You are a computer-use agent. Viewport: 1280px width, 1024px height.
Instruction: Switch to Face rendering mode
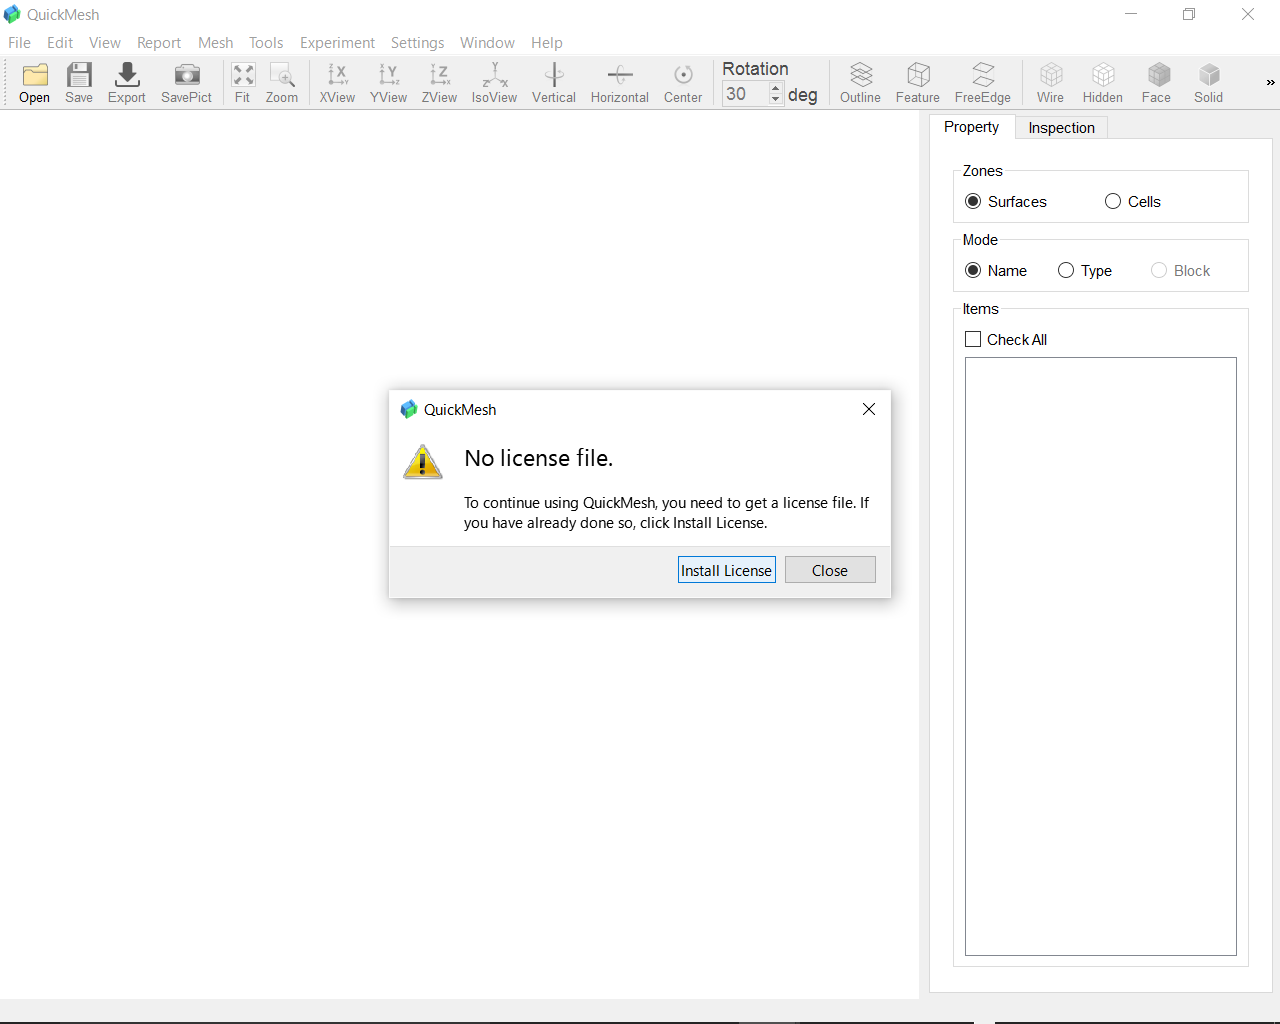click(x=1157, y=83)
